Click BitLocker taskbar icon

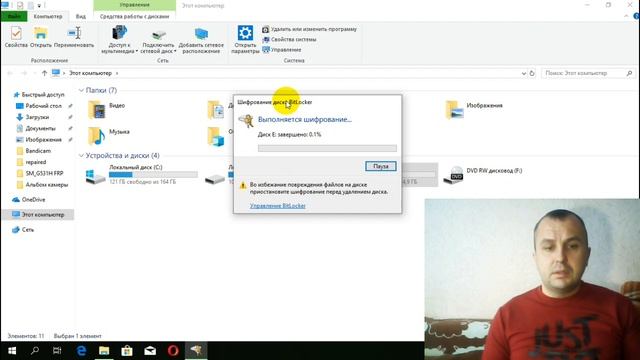point(196,351)
